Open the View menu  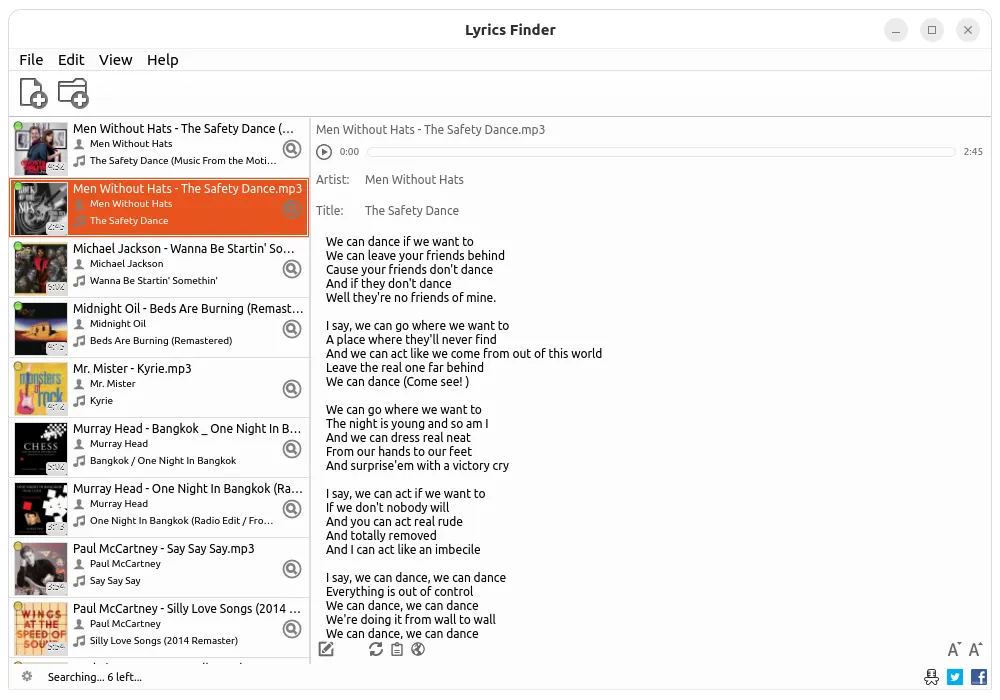115,60
